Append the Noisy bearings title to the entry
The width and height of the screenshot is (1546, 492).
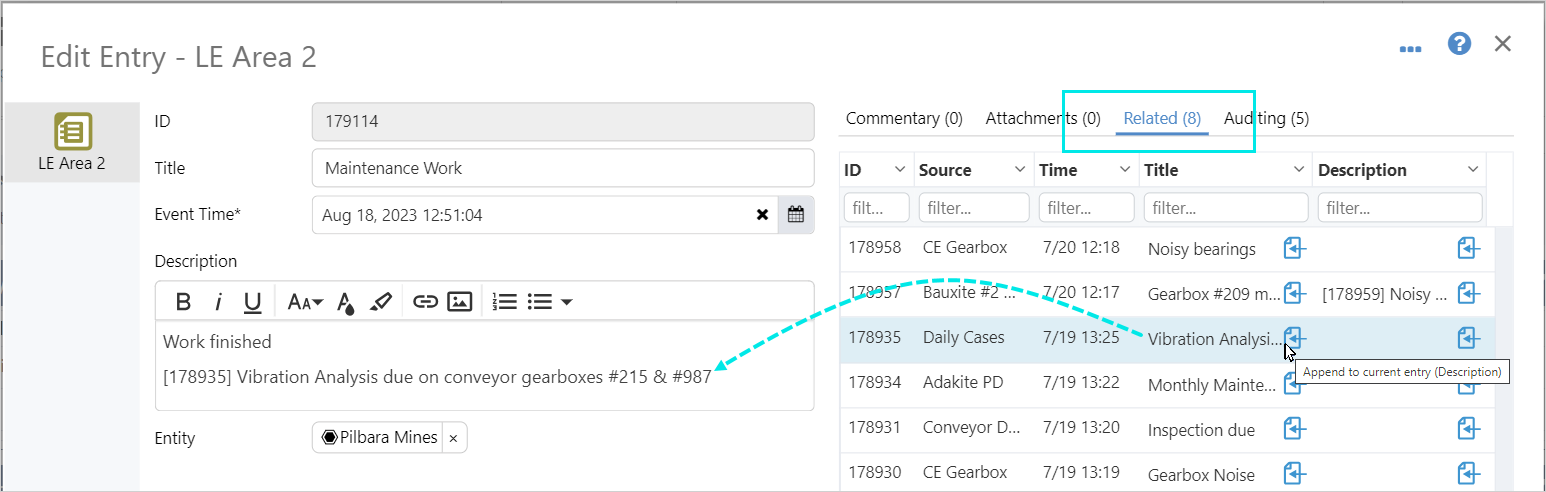(1295, 248)
